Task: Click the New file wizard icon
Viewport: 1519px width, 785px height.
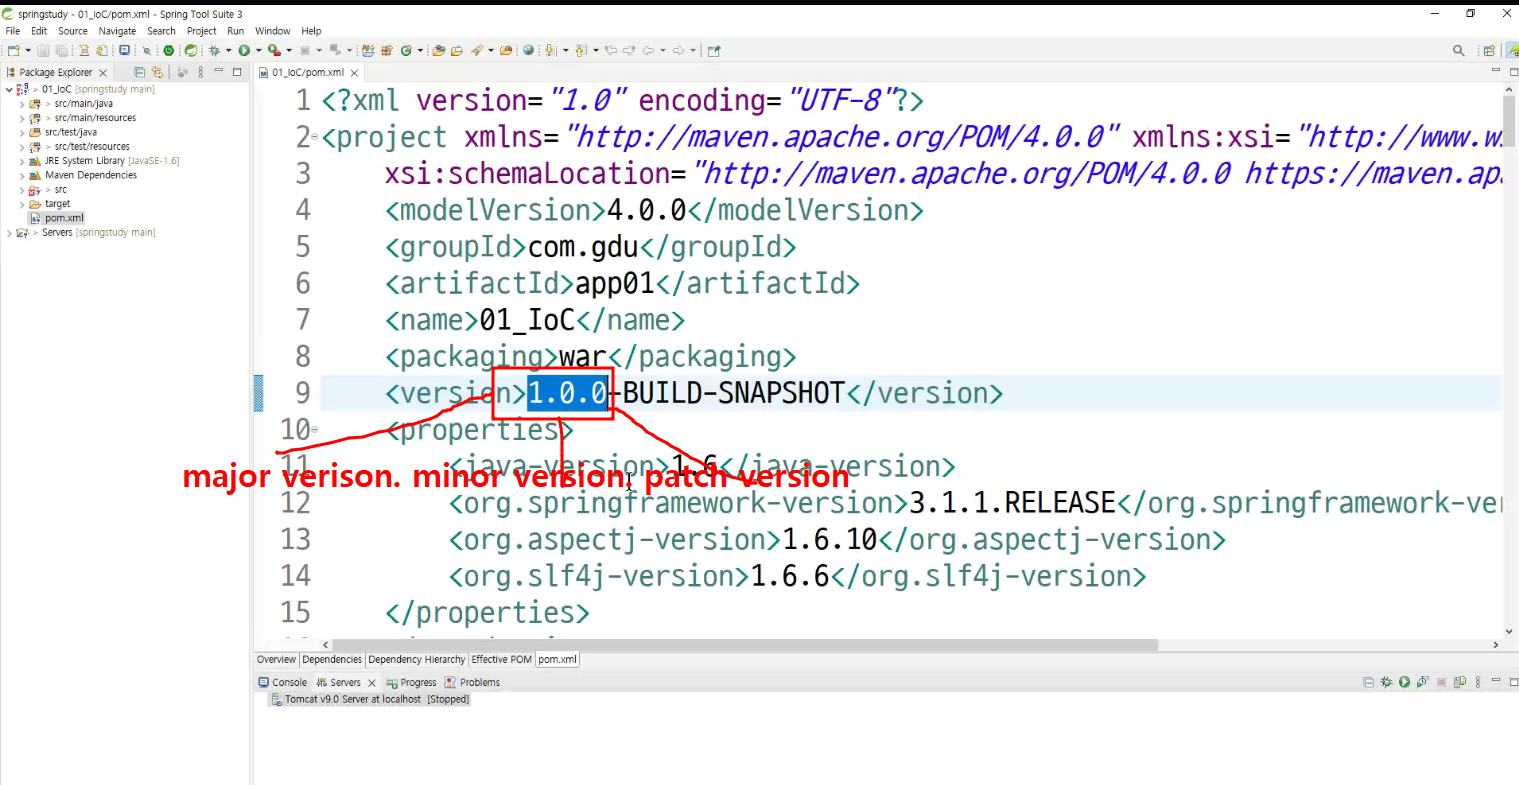Action: coord(13,50)
